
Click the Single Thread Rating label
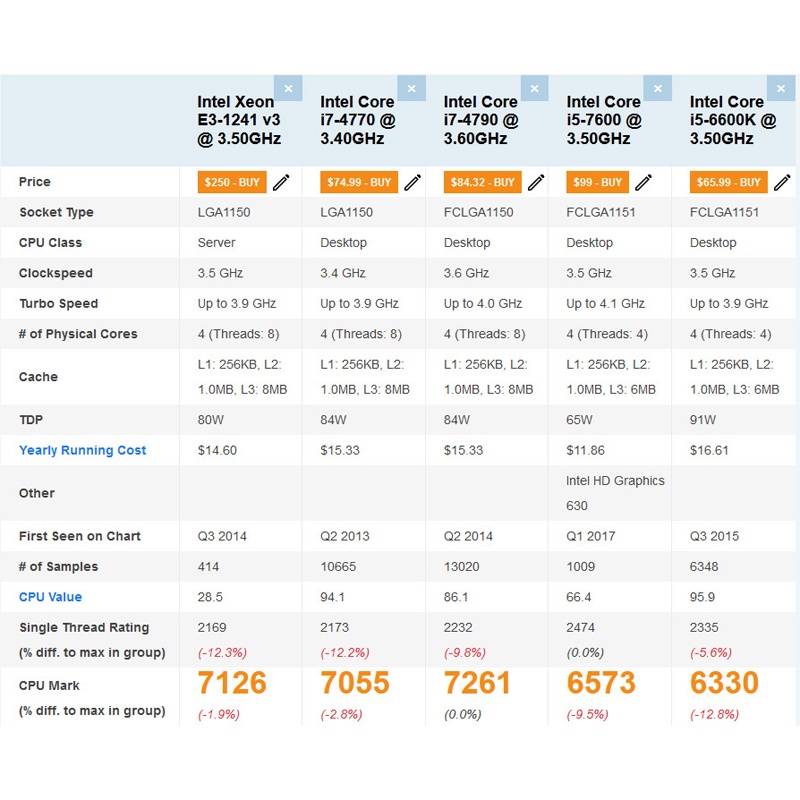(x=84, y=628)
